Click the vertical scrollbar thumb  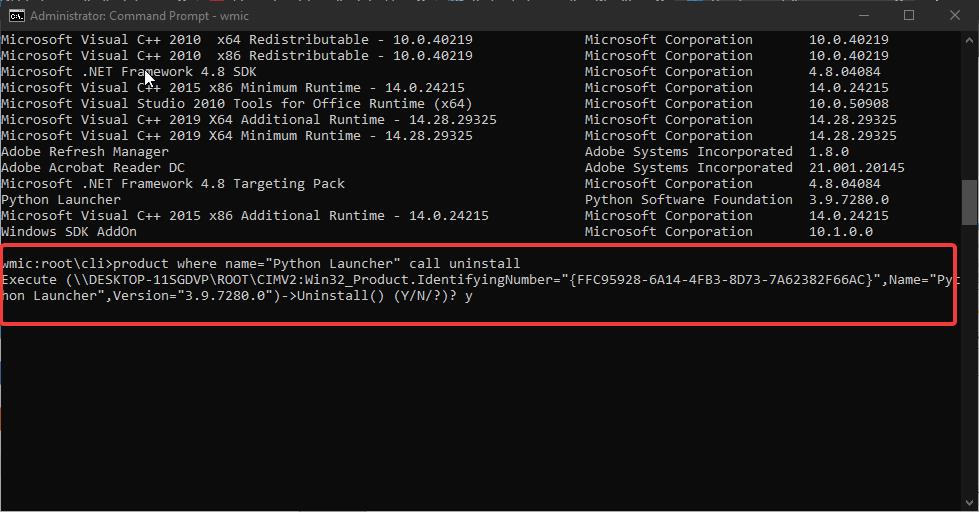tap(970, 202)
